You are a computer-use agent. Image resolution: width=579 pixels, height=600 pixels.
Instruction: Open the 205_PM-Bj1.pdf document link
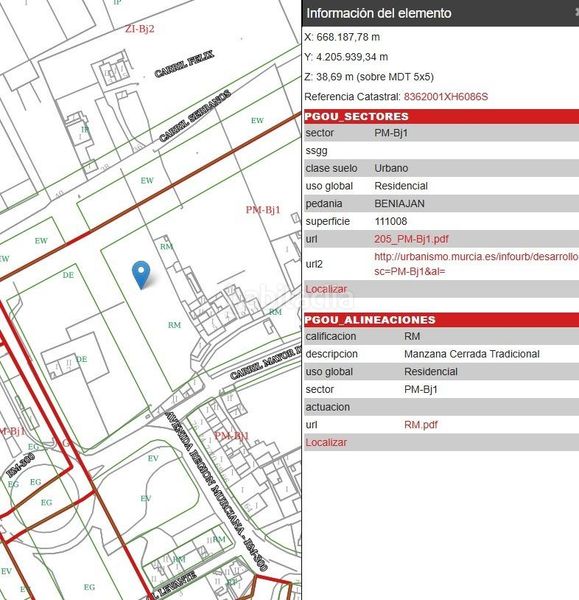[411, 239]
